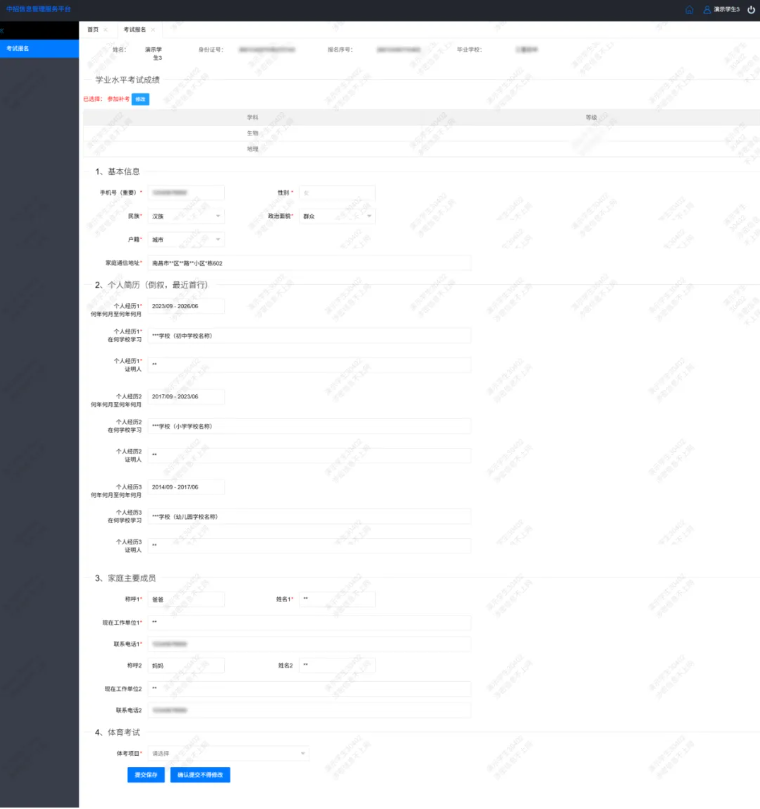The width and height of the screenshot is (760, 809).
Task: Open the 体考项目 selection dropdown
Action: [x=229, y=753]
